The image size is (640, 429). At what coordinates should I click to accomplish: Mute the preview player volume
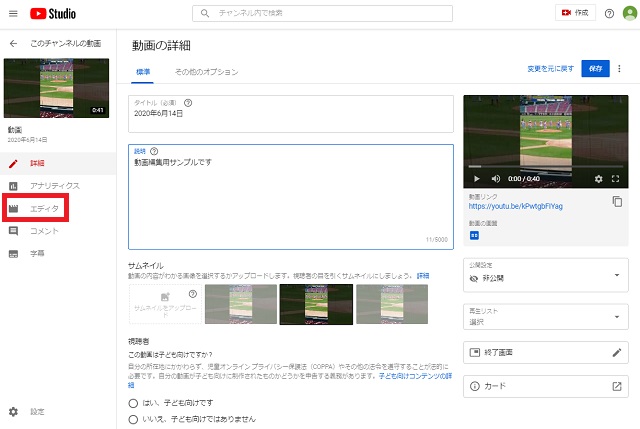pyautogui.click(x=496, y=179)
